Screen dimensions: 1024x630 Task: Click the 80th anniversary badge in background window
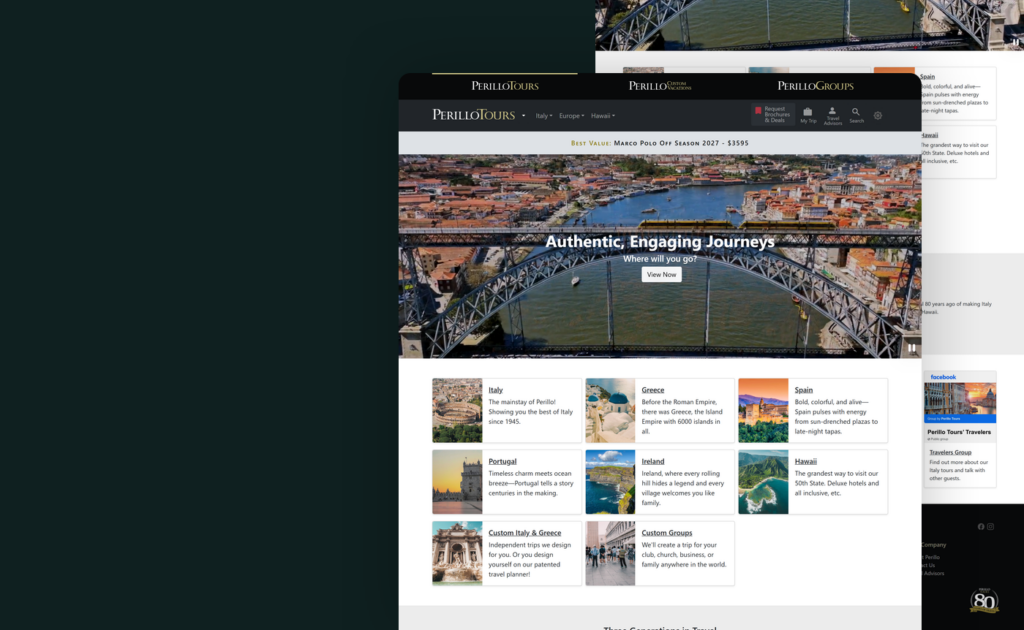pos(984,600)
